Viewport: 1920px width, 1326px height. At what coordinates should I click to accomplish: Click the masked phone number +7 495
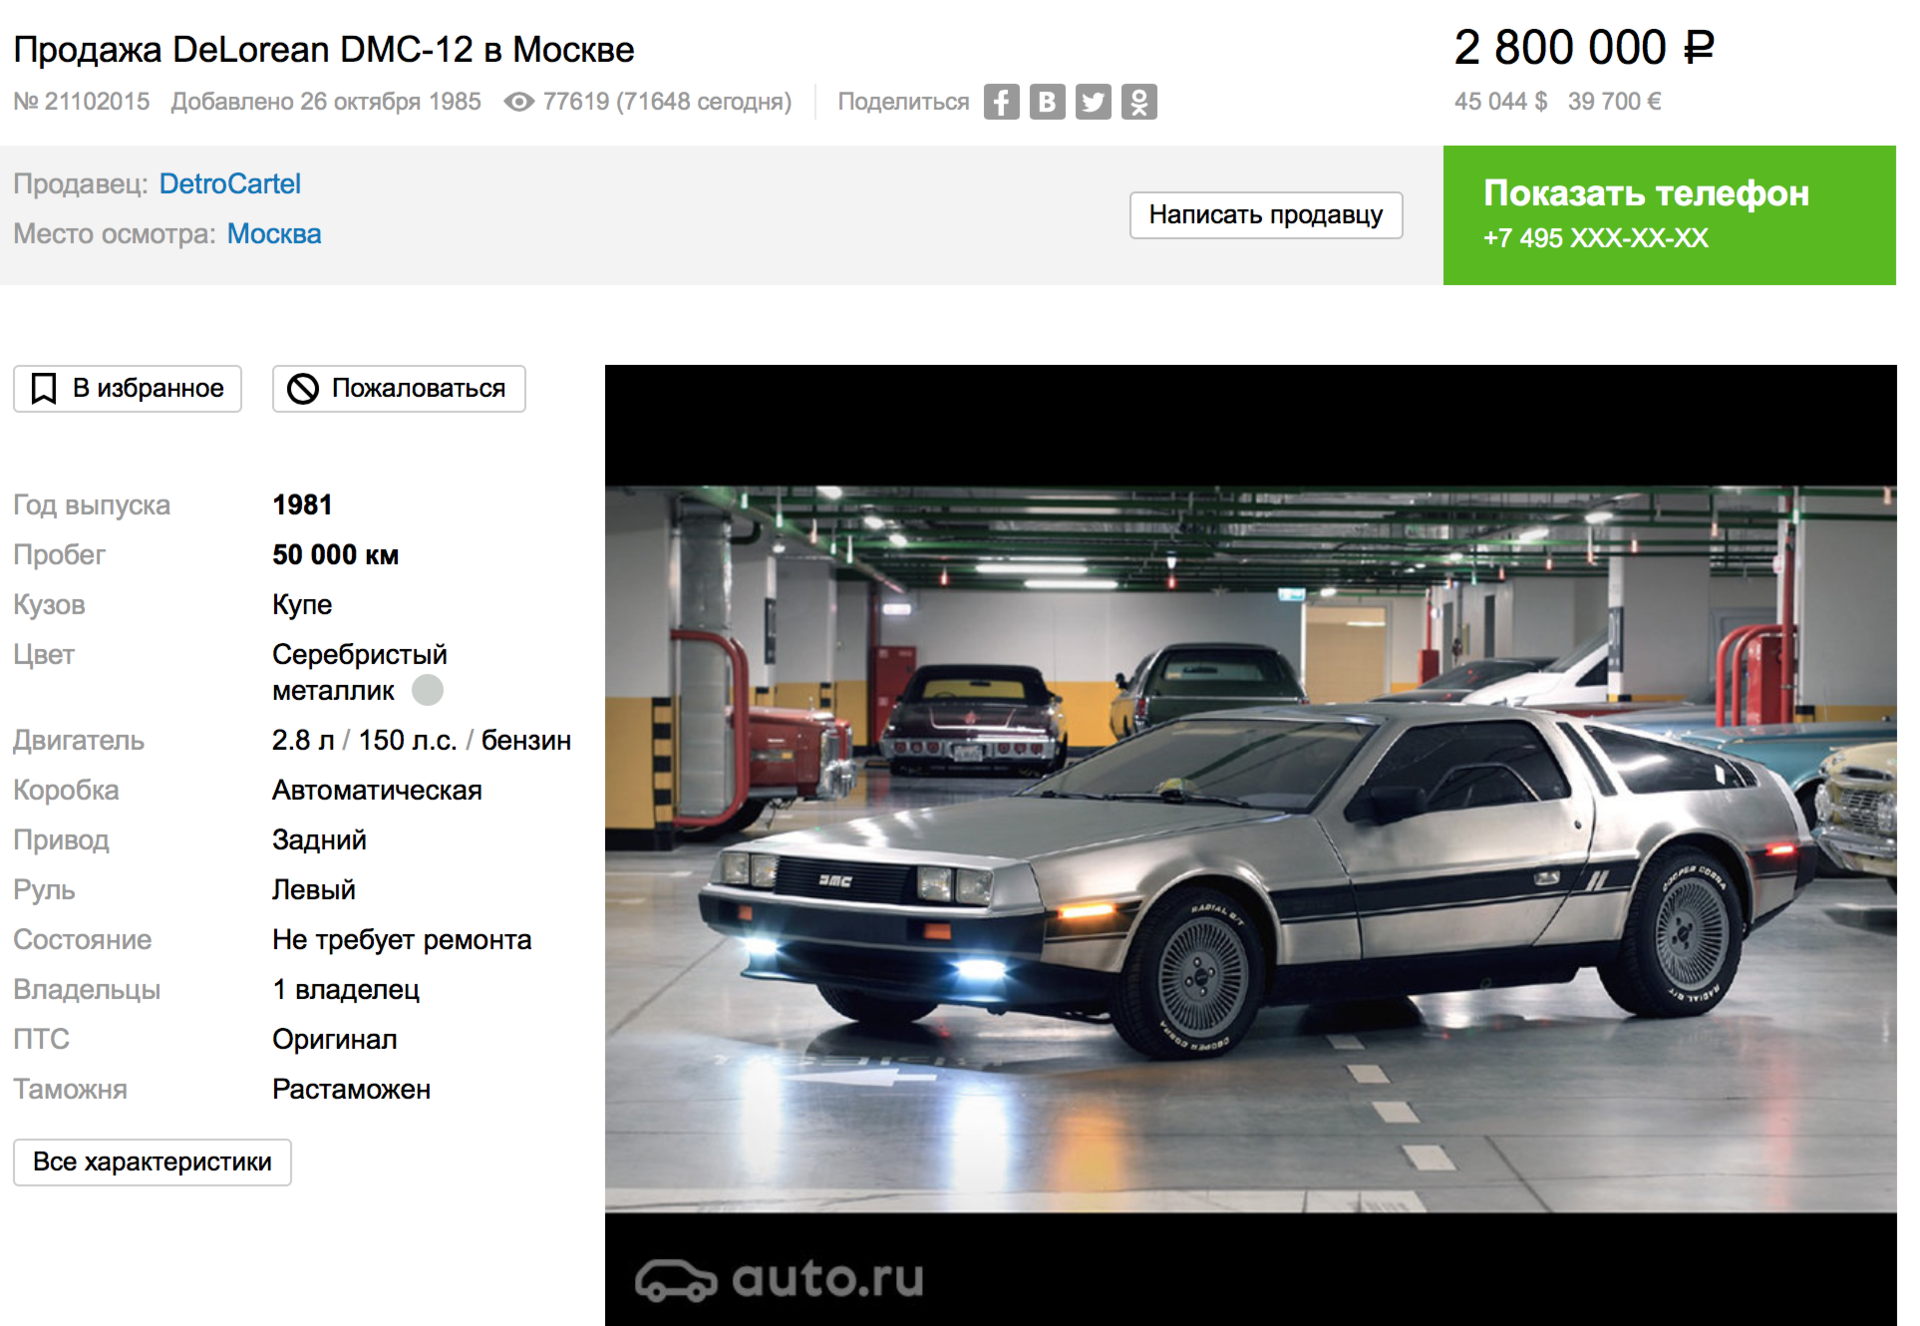point(1596,238)
